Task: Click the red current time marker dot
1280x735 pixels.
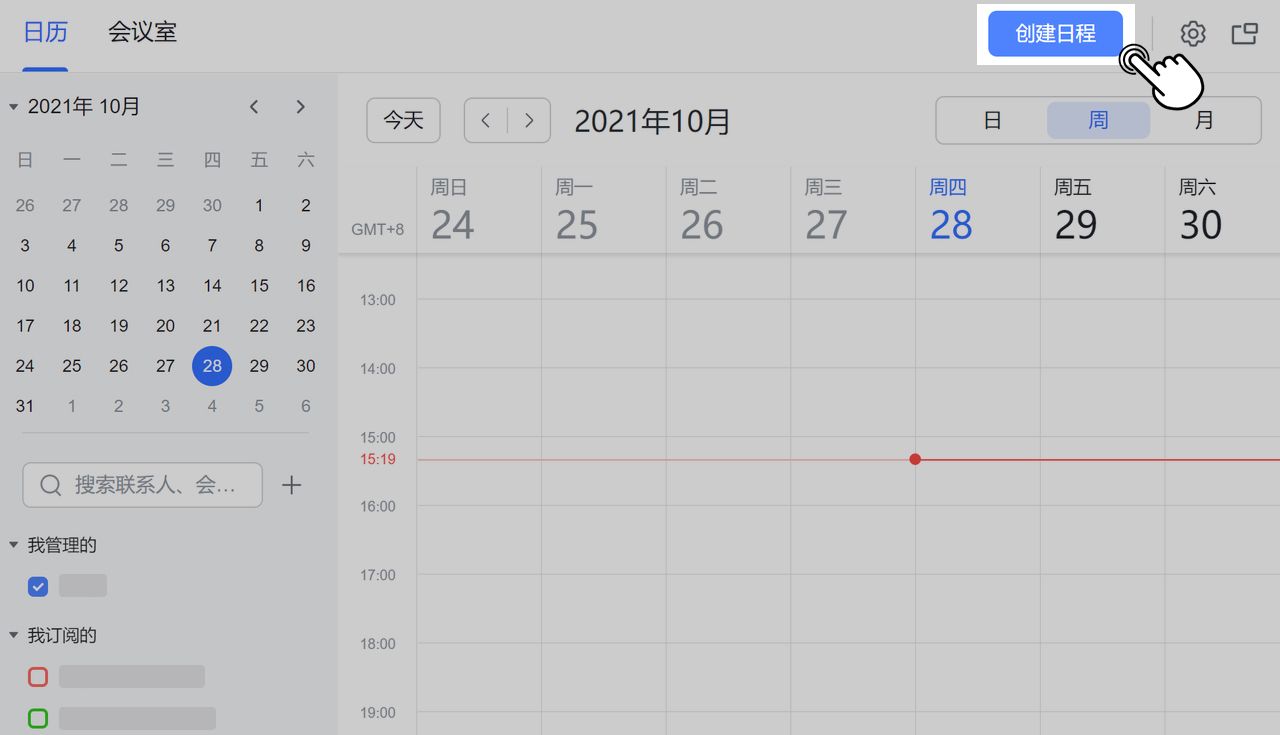Action: (x=915, y=459)
